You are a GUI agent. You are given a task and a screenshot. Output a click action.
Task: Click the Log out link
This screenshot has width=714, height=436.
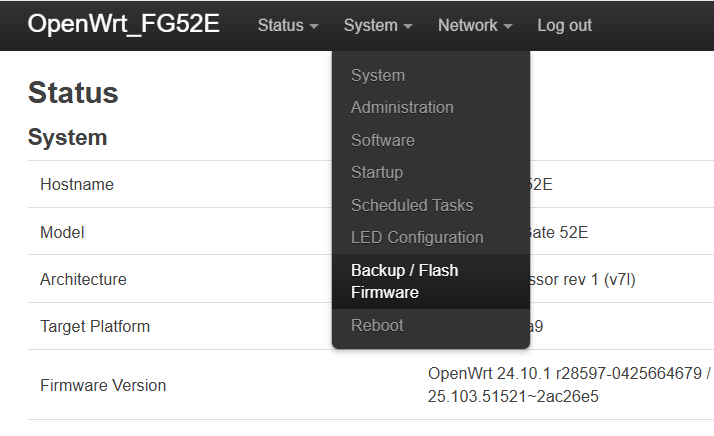point(564,25)
